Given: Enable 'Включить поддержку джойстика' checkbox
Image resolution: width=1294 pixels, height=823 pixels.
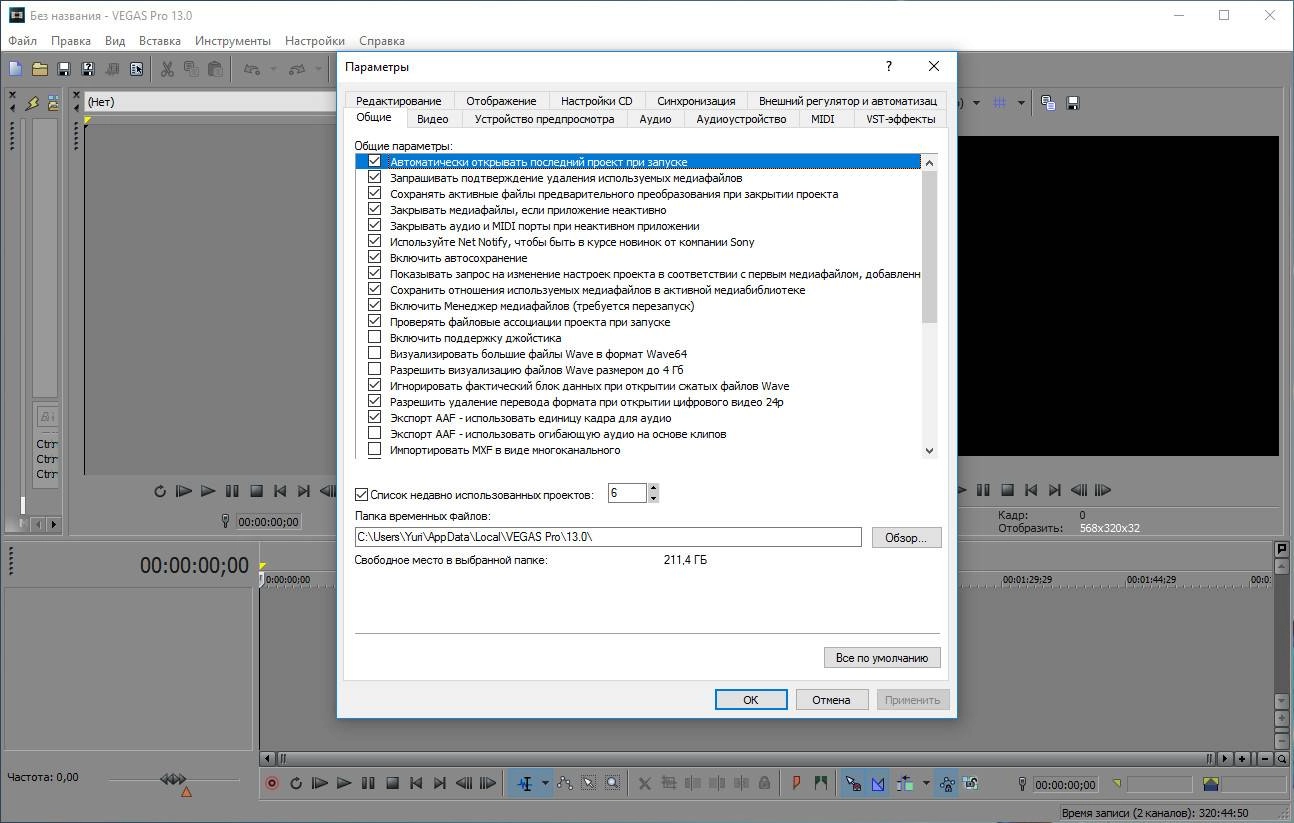Looking at the screenshot, I should [x=375, y=337].
